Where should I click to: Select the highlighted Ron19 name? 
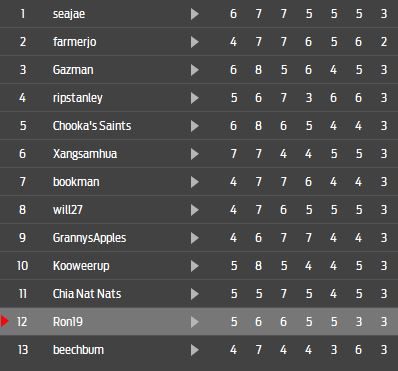[x=68, y=322]
